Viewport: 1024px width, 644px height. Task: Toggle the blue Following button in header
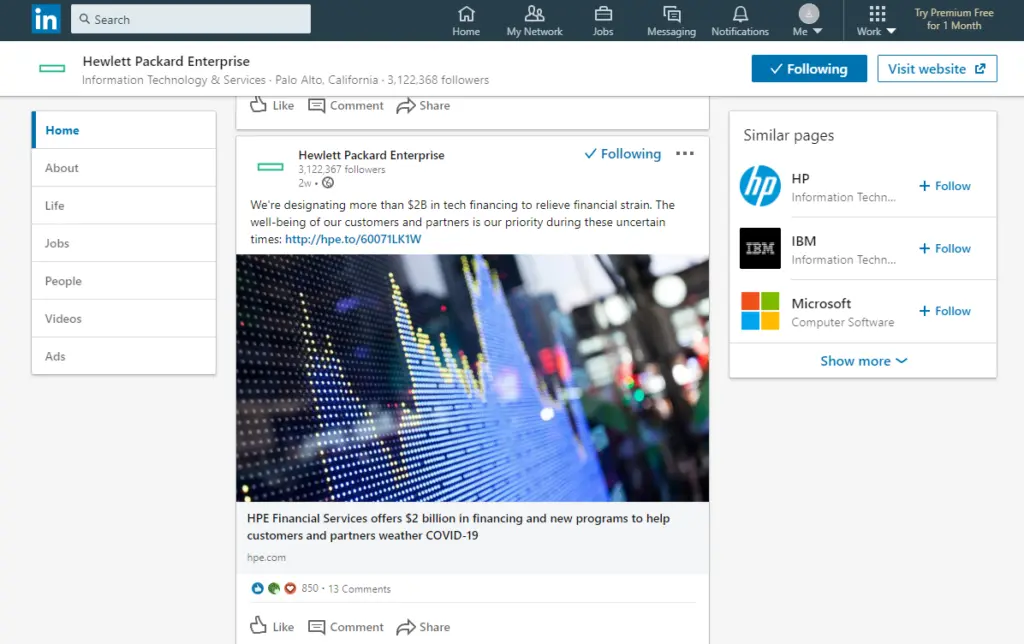(x=809, y=69)
